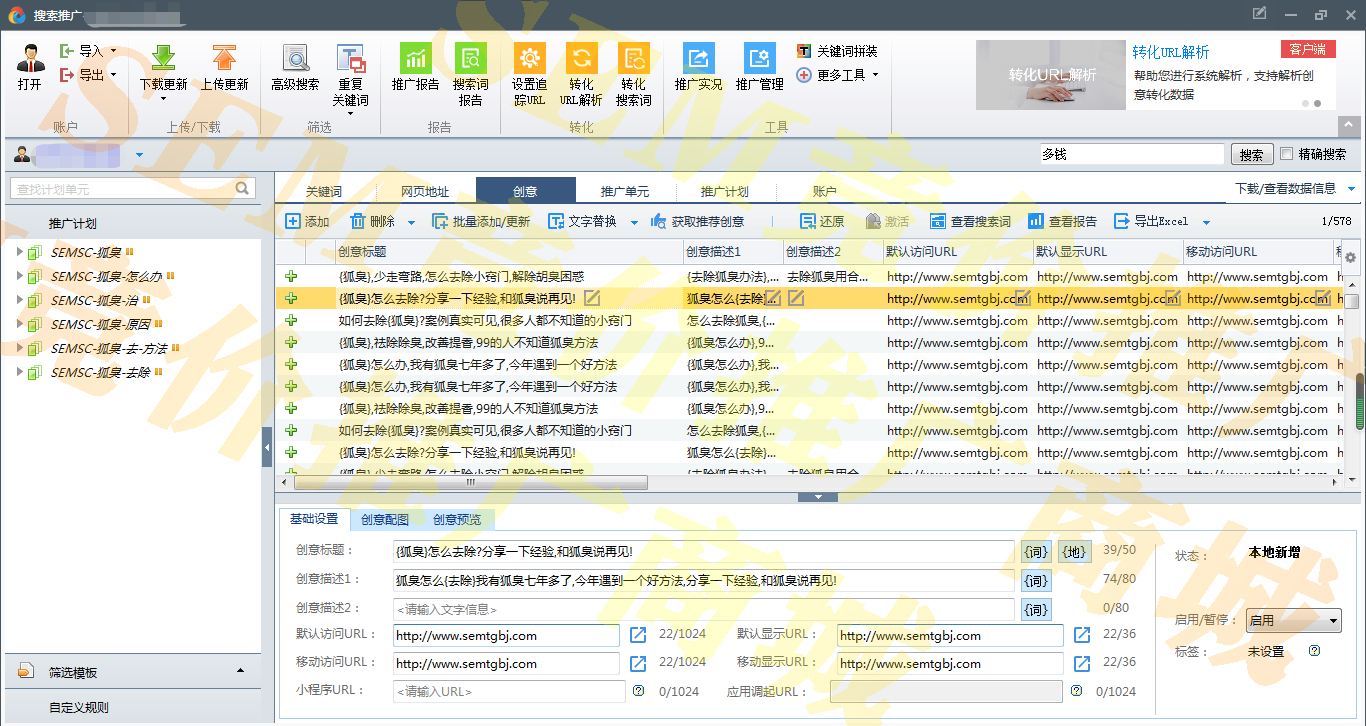Click the horizontal scrollbar under the table
1366x726 pixels.
tap(470, 482)
